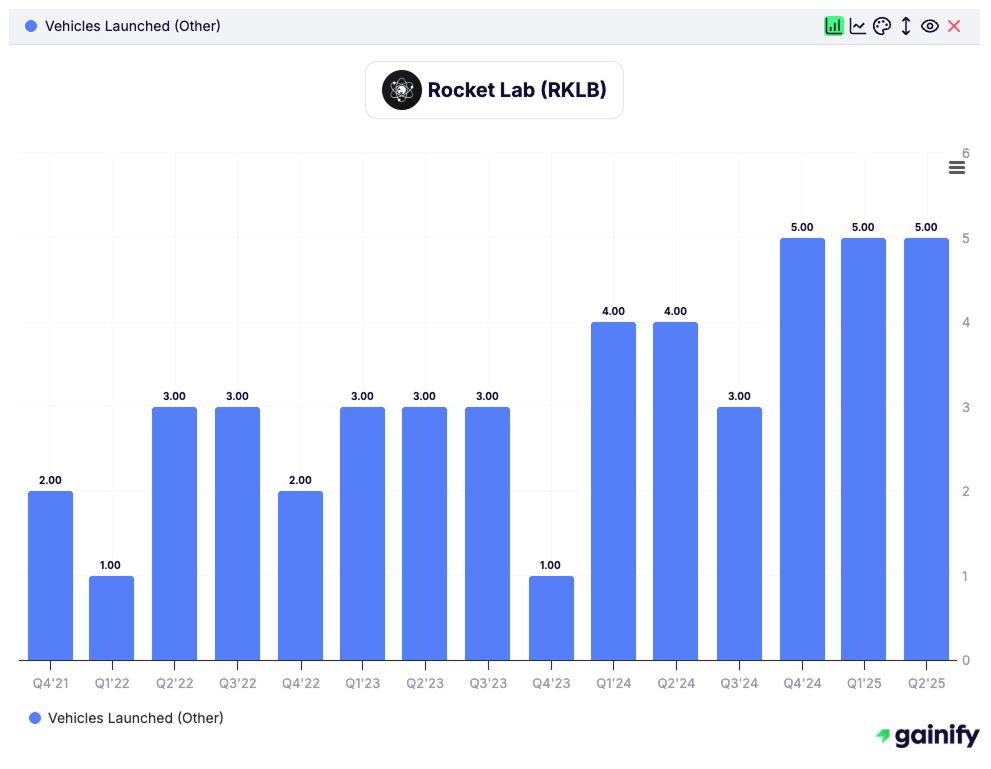This screenshot has height=769, width=991.
Task: Switch to line chart view
Action: coord(858,26)
